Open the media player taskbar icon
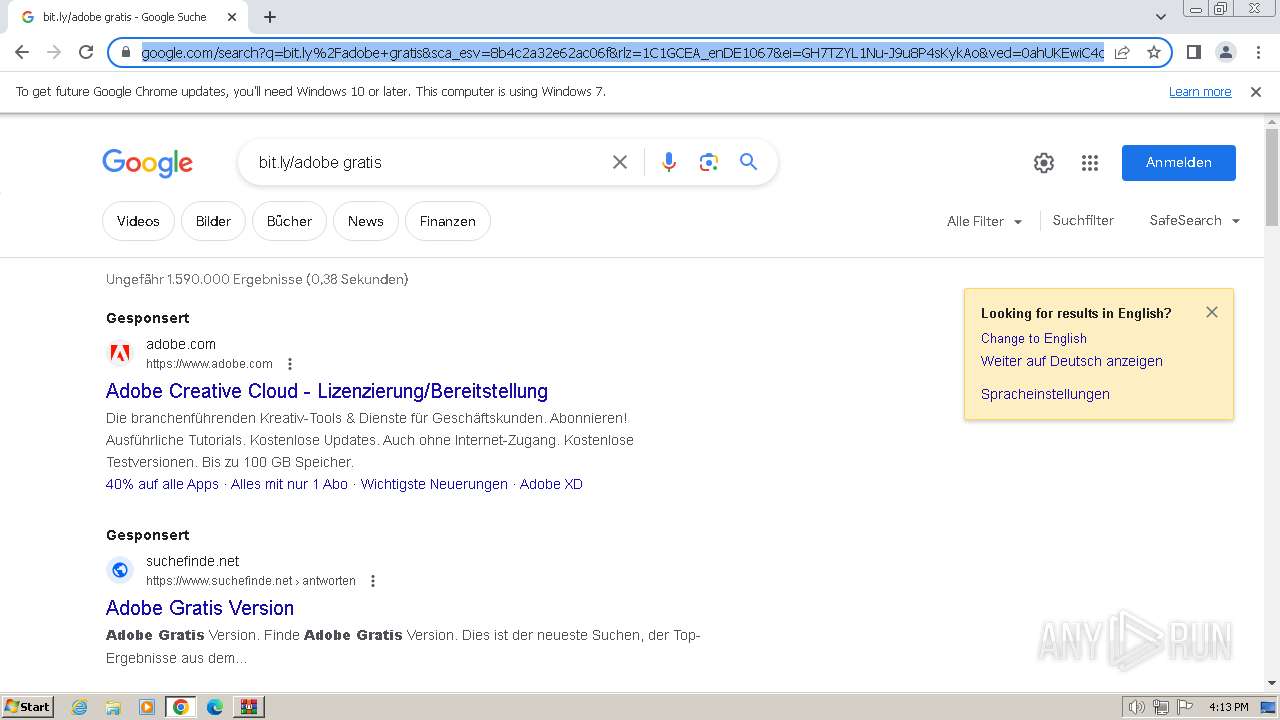 coord(147,707)
